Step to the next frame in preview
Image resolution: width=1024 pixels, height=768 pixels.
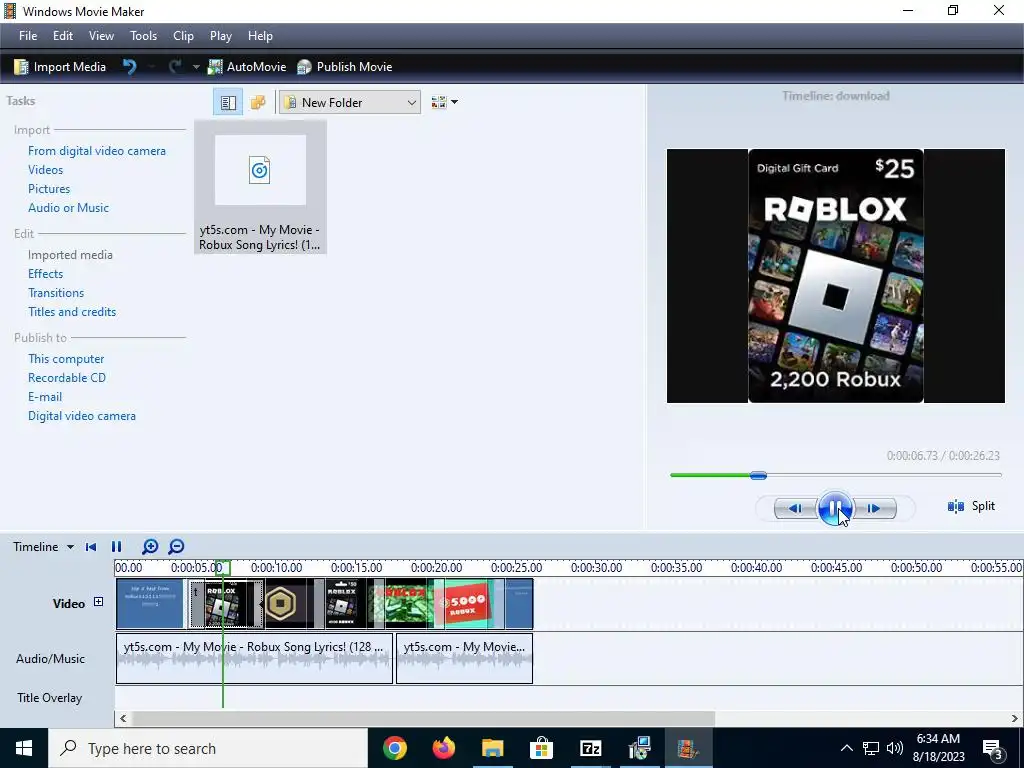coord(875,508)
